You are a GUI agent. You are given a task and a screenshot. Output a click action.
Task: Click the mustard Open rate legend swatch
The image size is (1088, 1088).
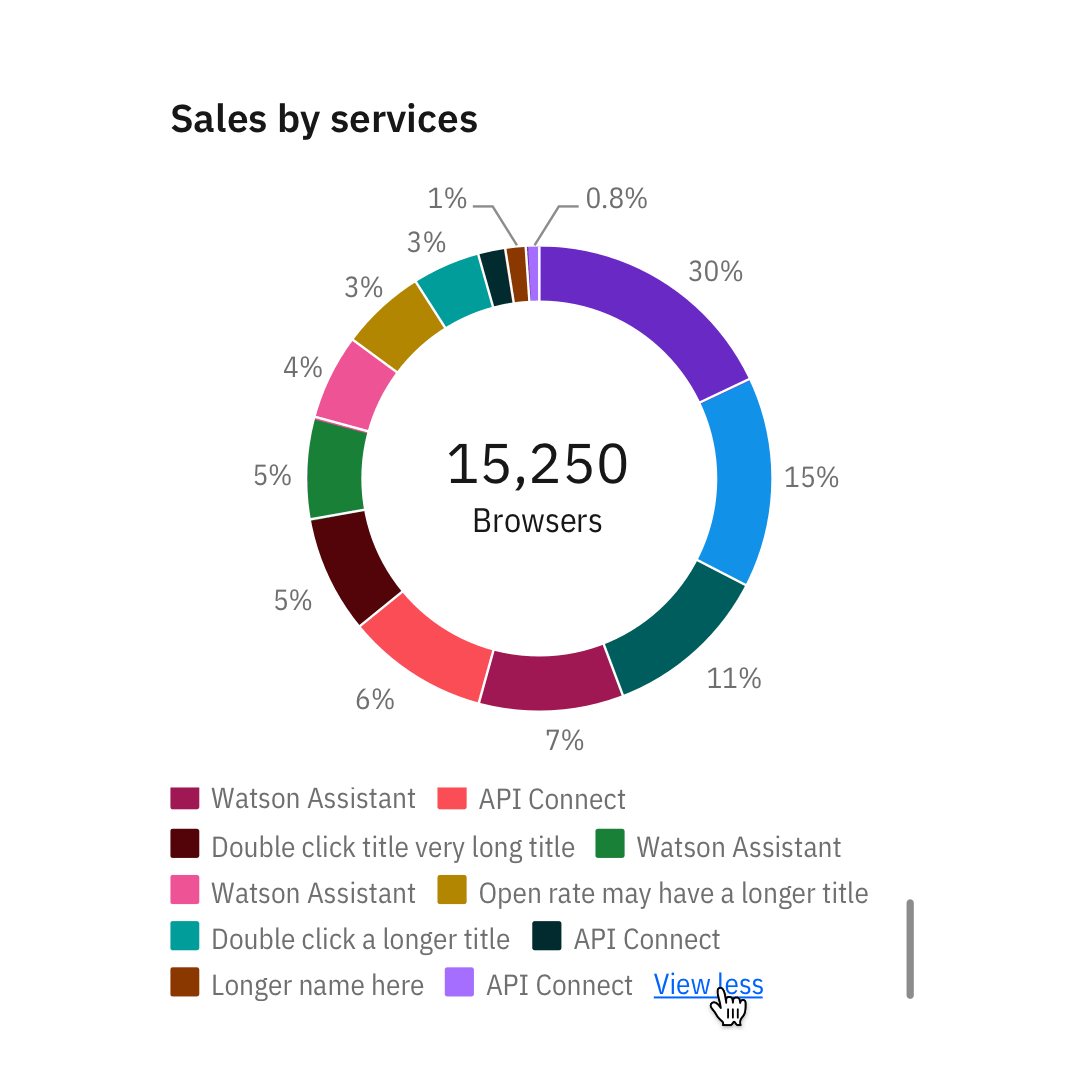(453, 891)
